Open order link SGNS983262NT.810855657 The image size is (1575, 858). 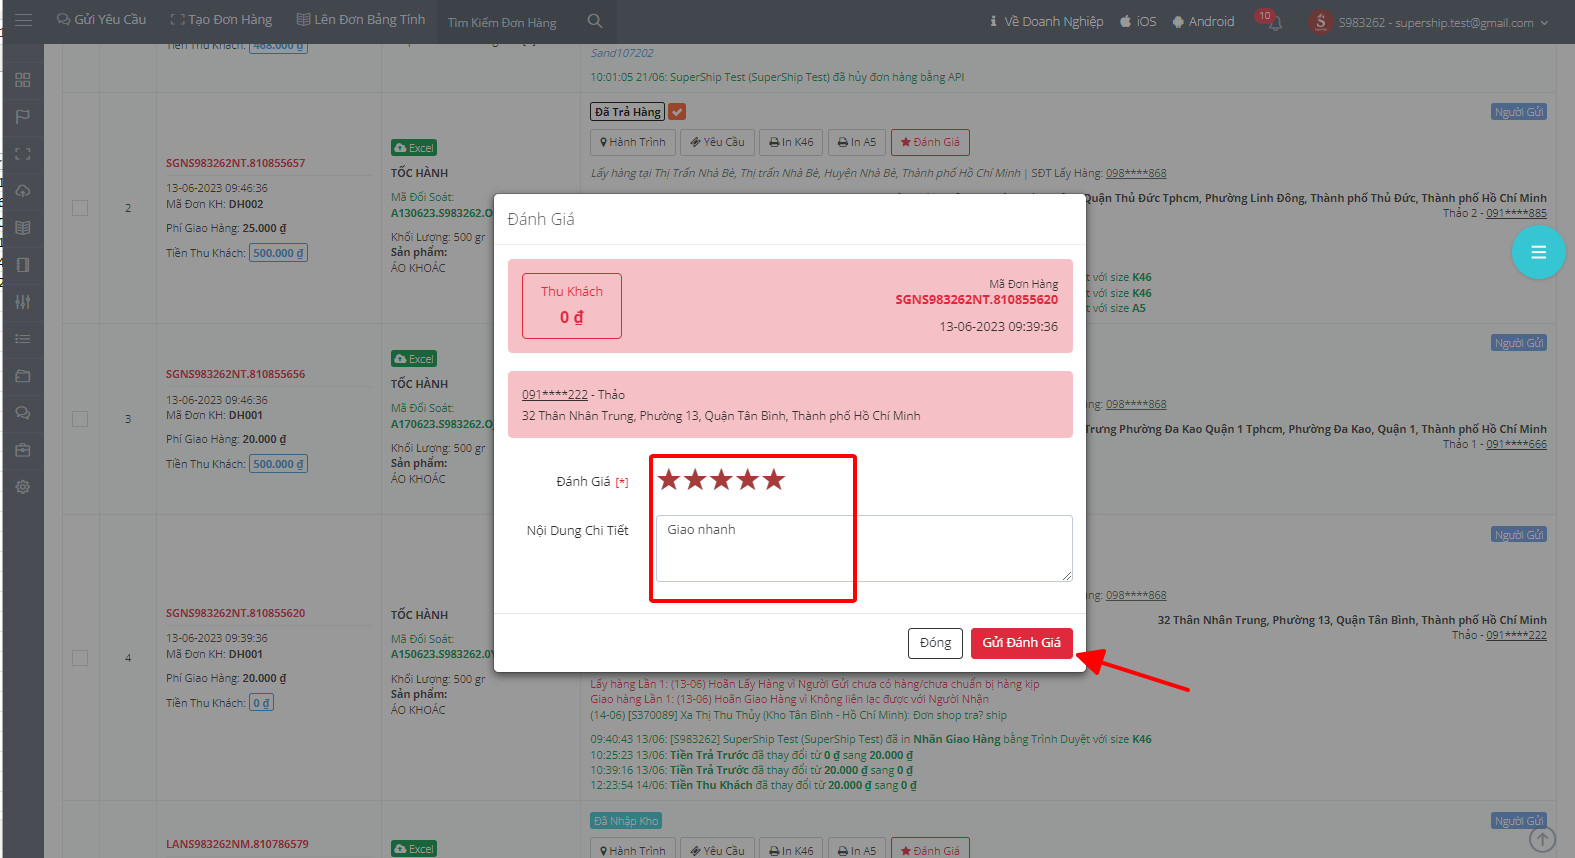(x=235, y=163)
